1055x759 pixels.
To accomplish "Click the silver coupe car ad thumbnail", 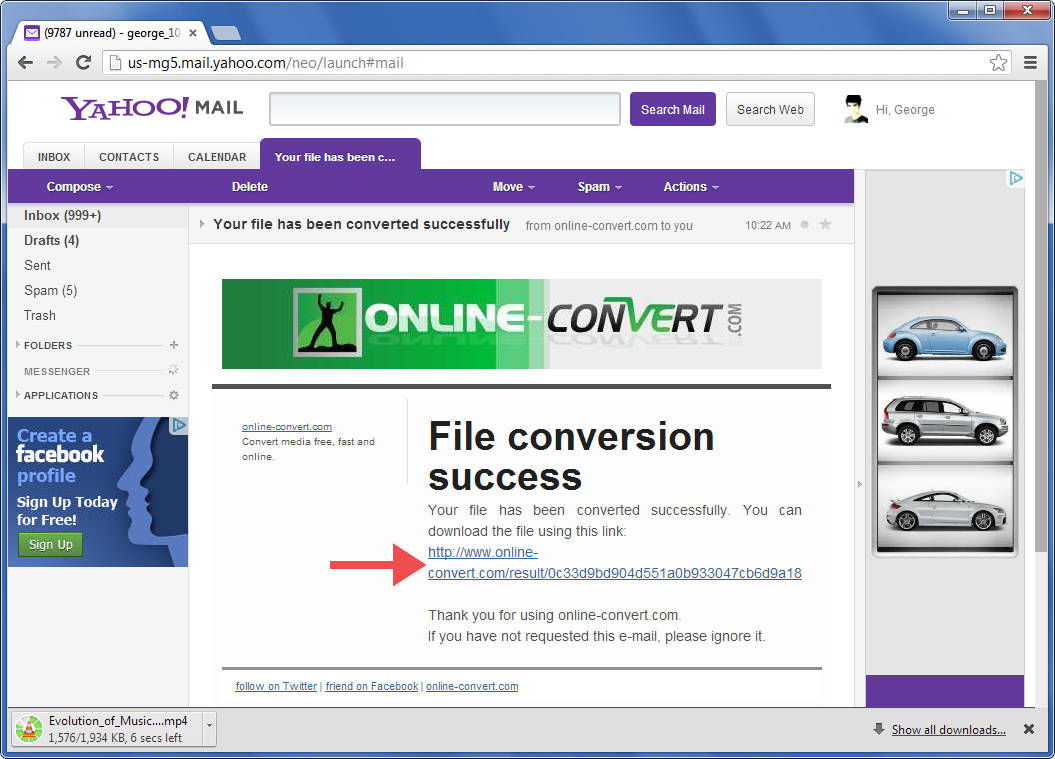I will point(945,506).
